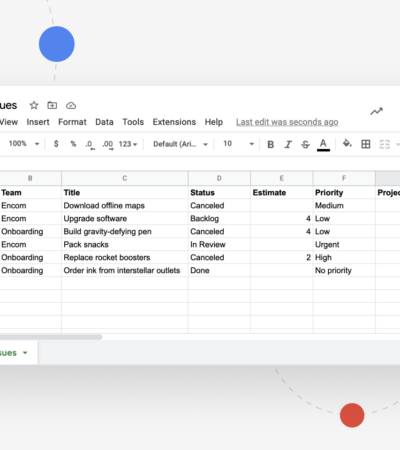Select Encom team cell for Pack snacks
Image resolution: width=400 pixels, height=450 pixels.
point(30,244)
